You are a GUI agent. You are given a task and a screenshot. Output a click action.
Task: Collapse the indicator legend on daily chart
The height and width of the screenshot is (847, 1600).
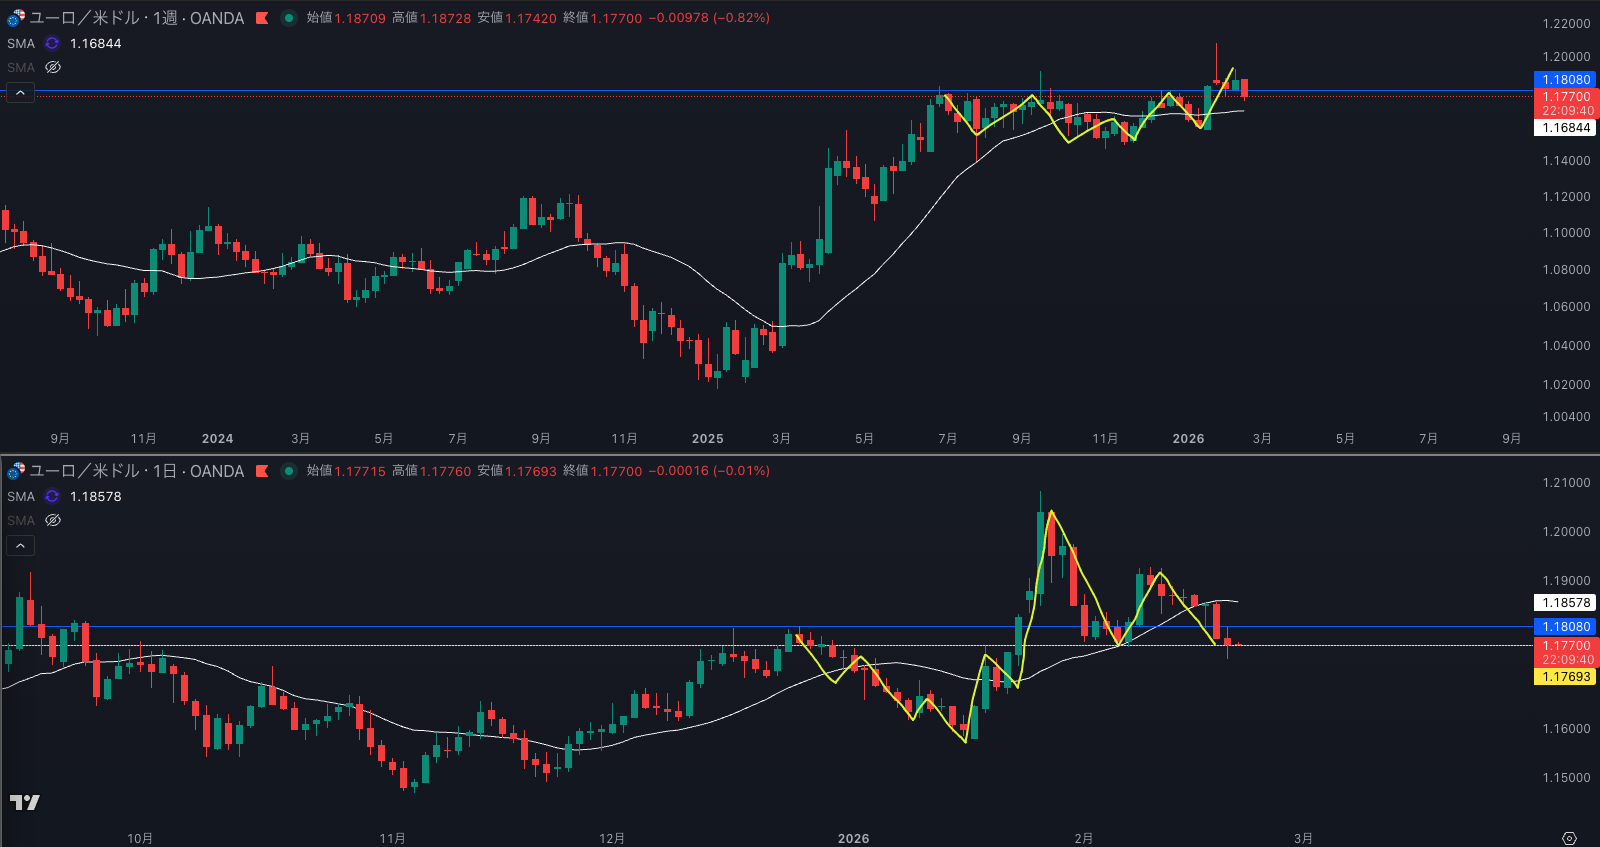(x=21, y=546)
